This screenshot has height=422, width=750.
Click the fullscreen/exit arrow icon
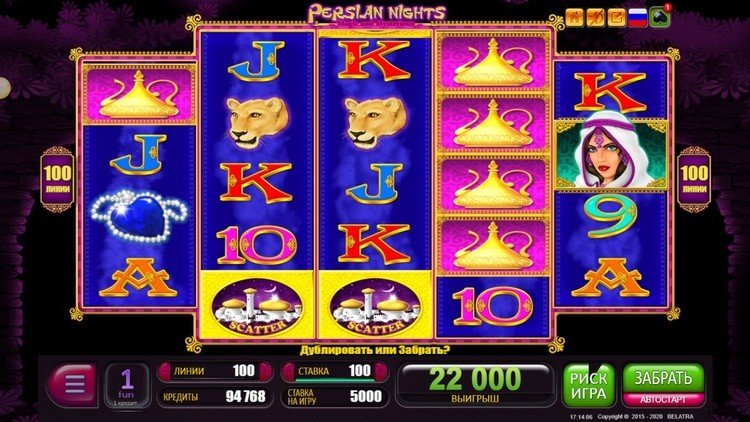pos(617,18)
